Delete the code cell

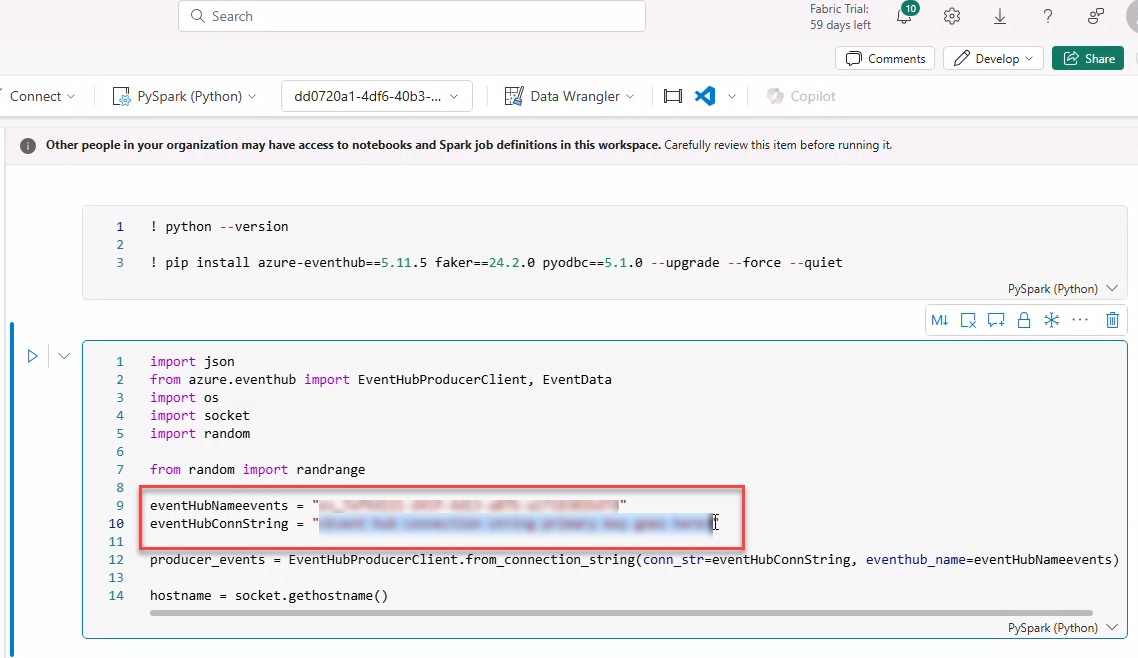1112,320
